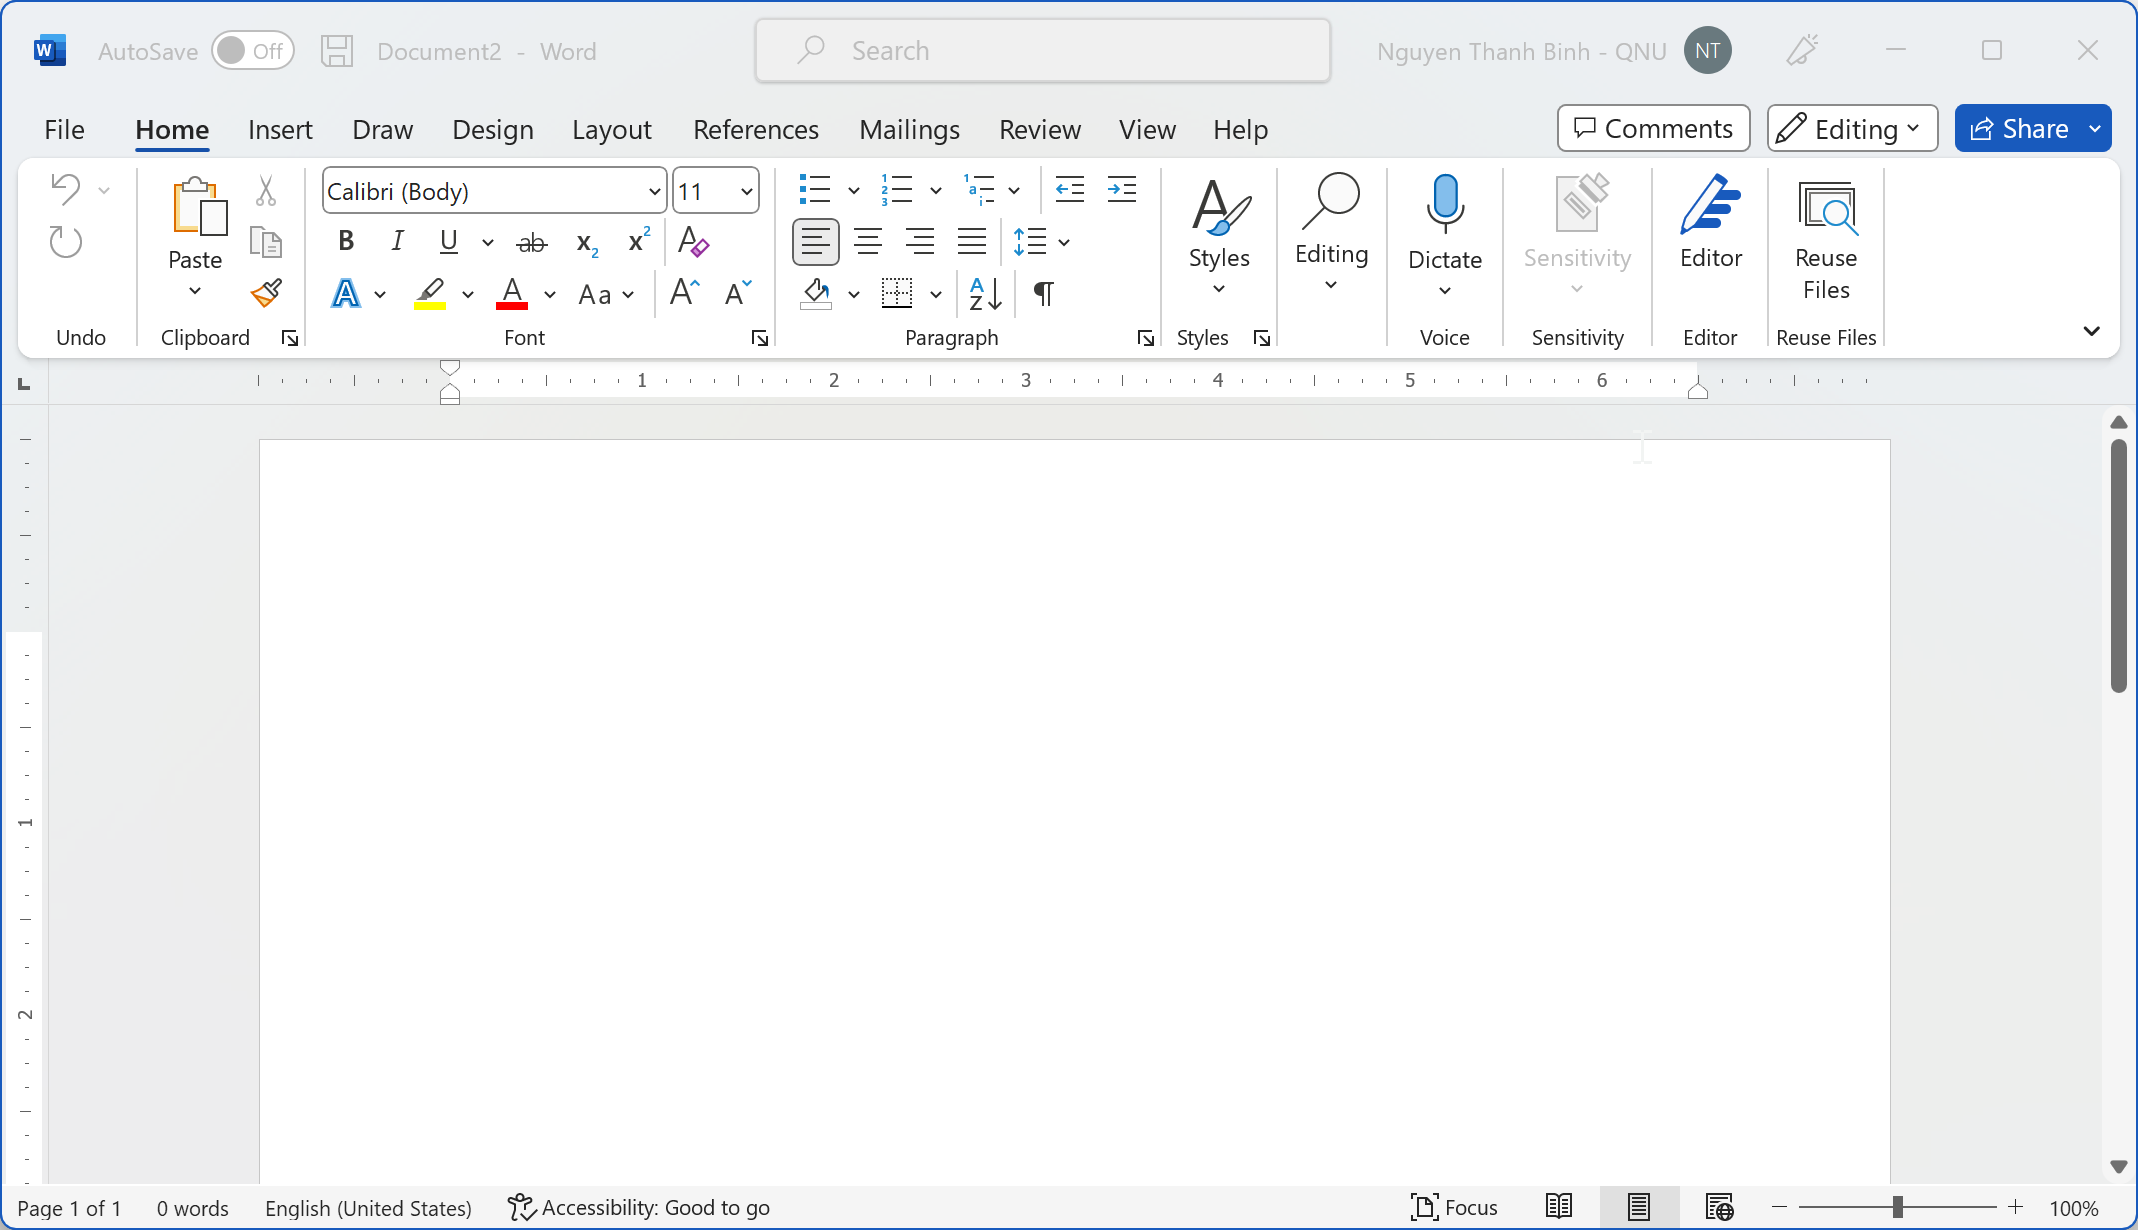Click the Share button

coord(2018,128)
